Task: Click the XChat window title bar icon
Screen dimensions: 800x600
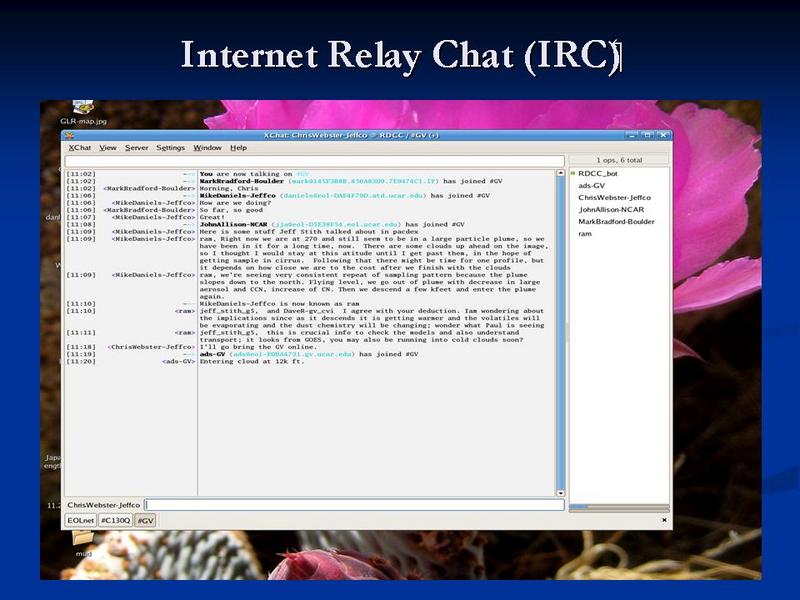Action: tap(70, 135)
